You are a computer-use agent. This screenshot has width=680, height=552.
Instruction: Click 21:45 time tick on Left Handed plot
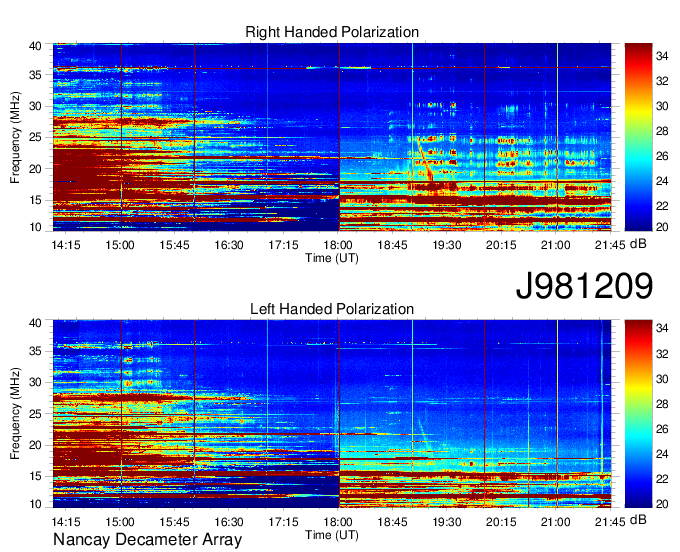click(610, 521)
